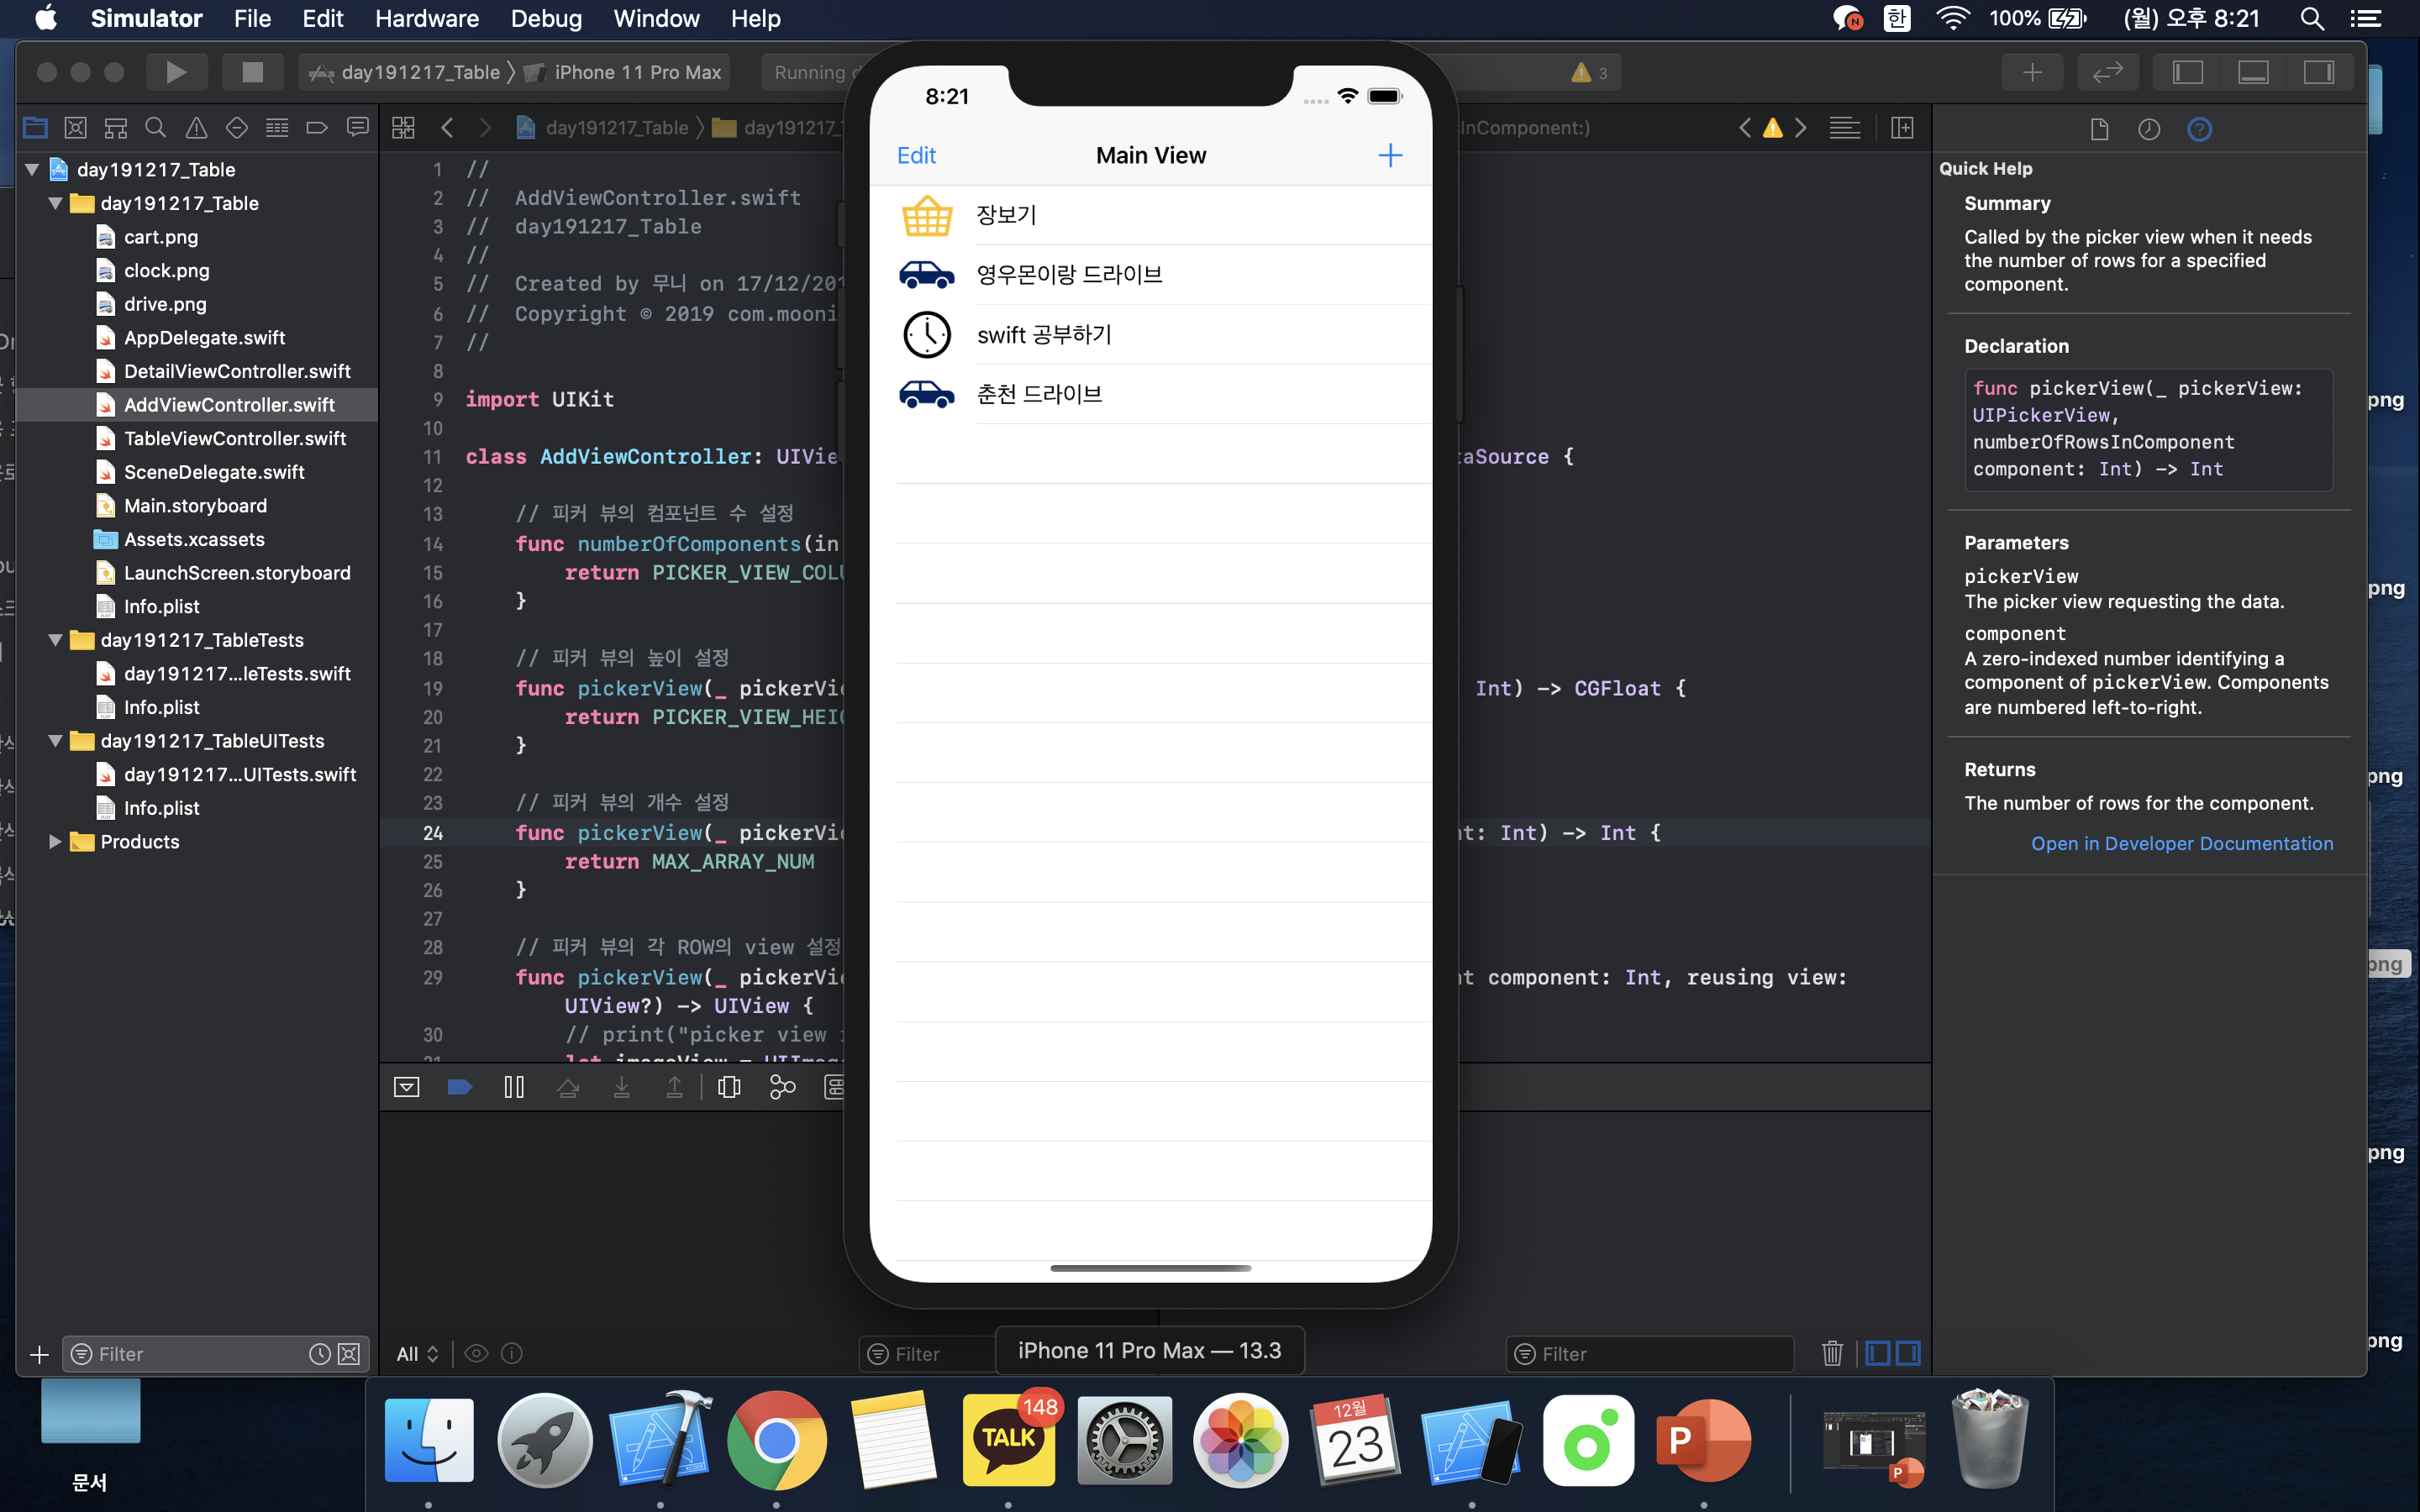Click the Stop button in Xcode toolbar

click(252, 72)
